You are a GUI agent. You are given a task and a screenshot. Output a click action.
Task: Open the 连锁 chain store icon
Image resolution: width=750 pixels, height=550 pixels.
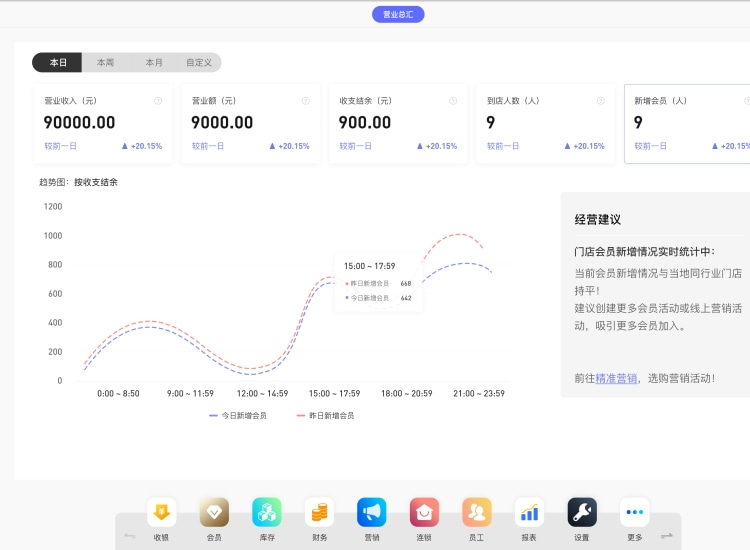[424, 513]
